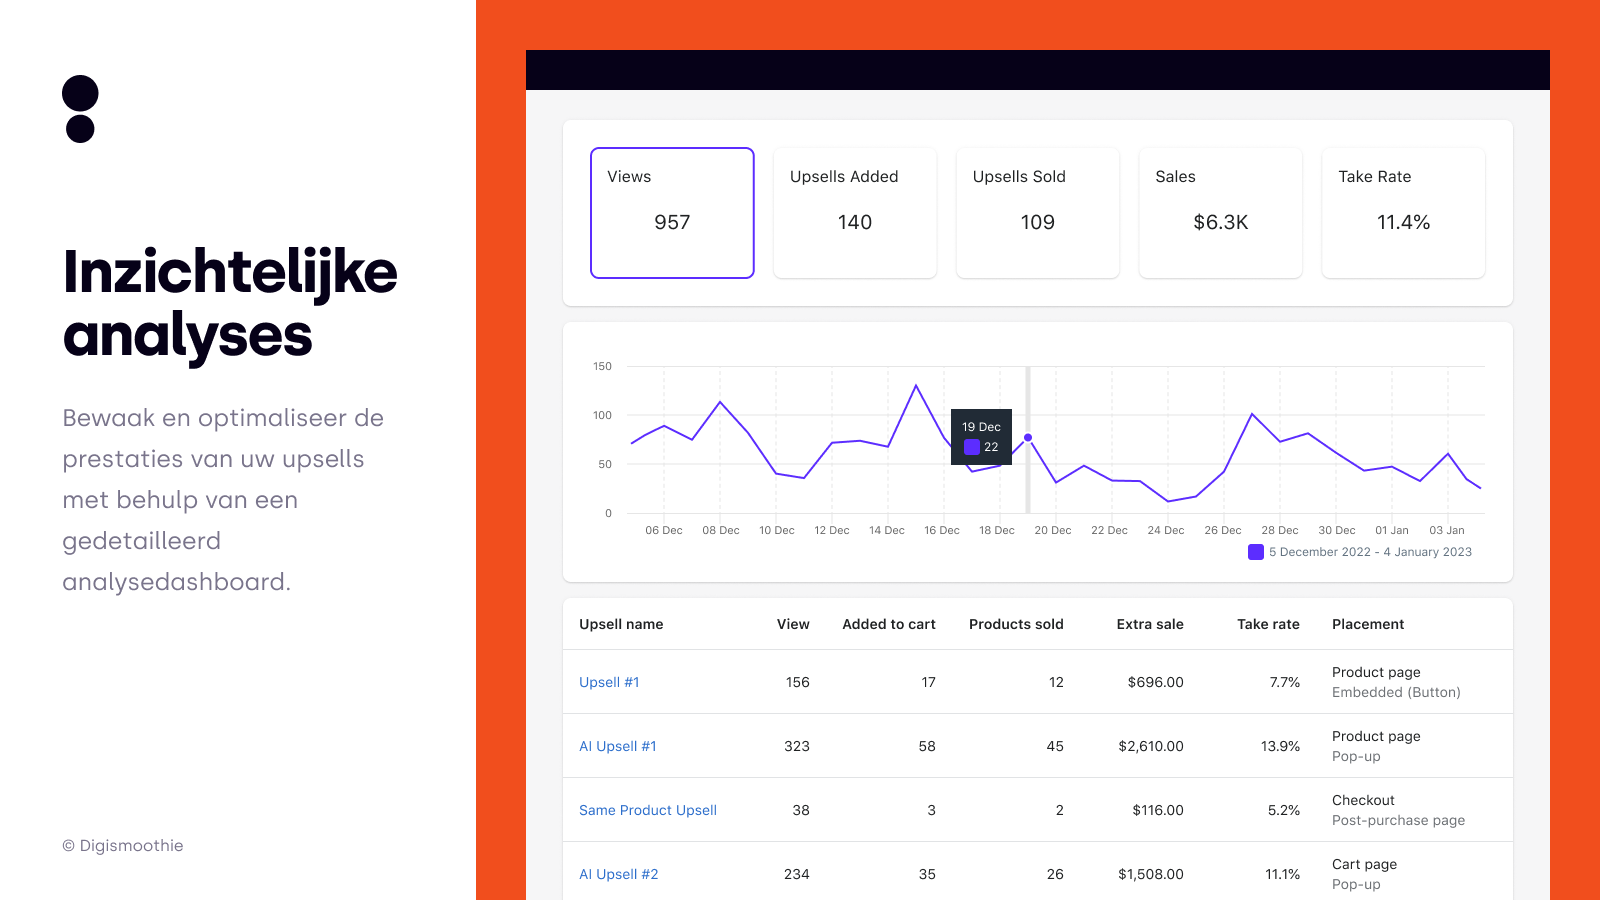Select the Upsells Sold metric card
The width and height of the screenshot is (1600, 900).
point(1038,213)
